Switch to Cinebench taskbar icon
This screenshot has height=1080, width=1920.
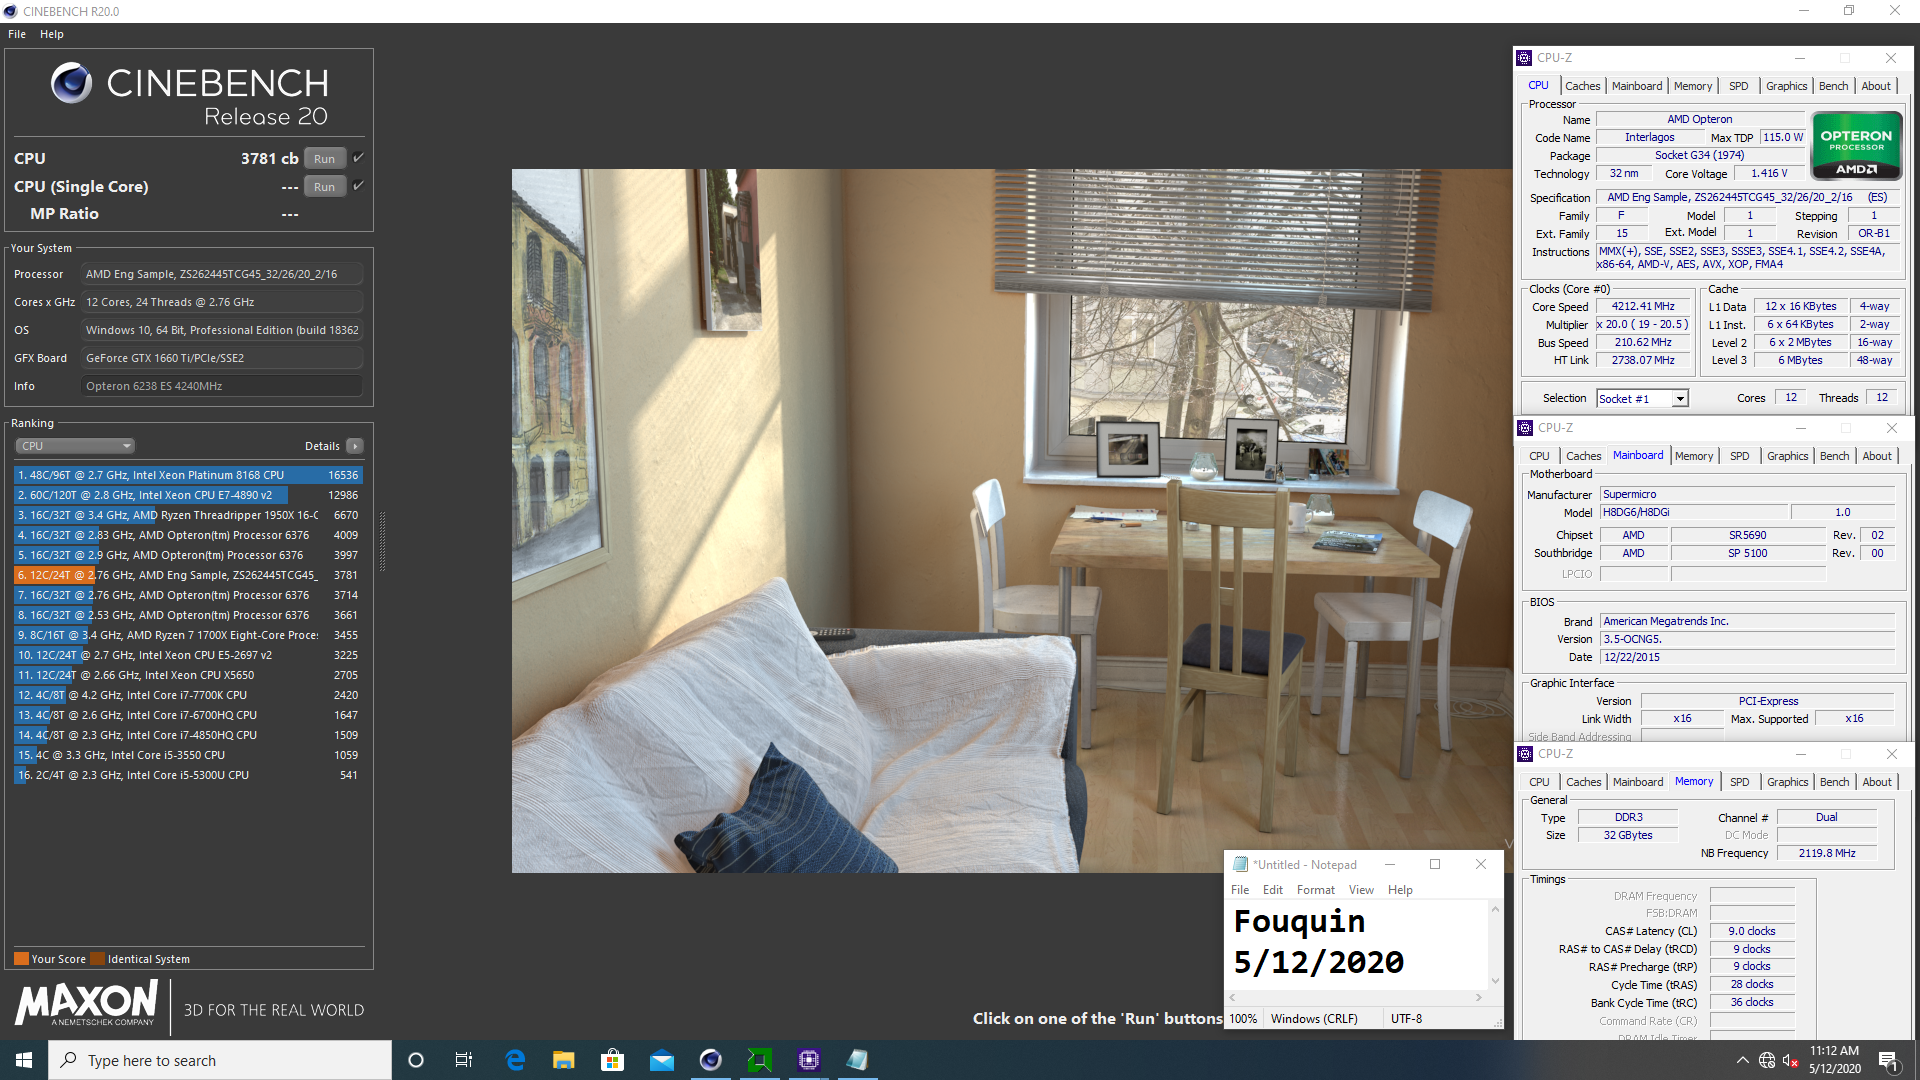(710, 1060)
